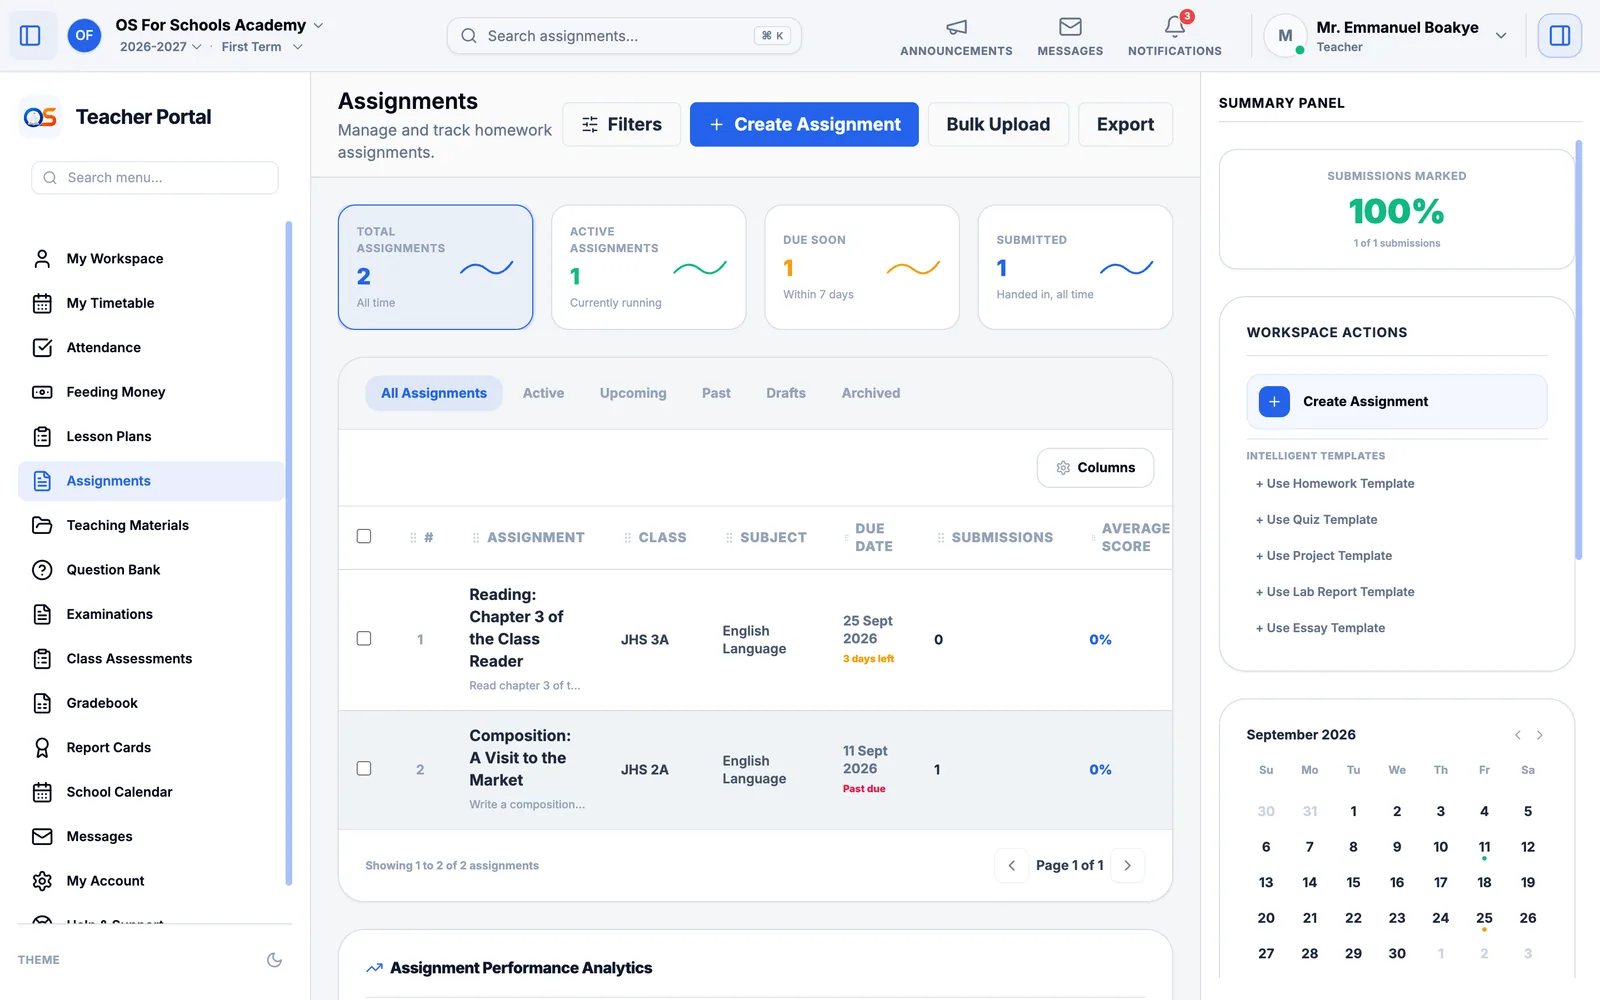
Task: Open the Messages envelope icon in header
Action: pos(1070,27)
